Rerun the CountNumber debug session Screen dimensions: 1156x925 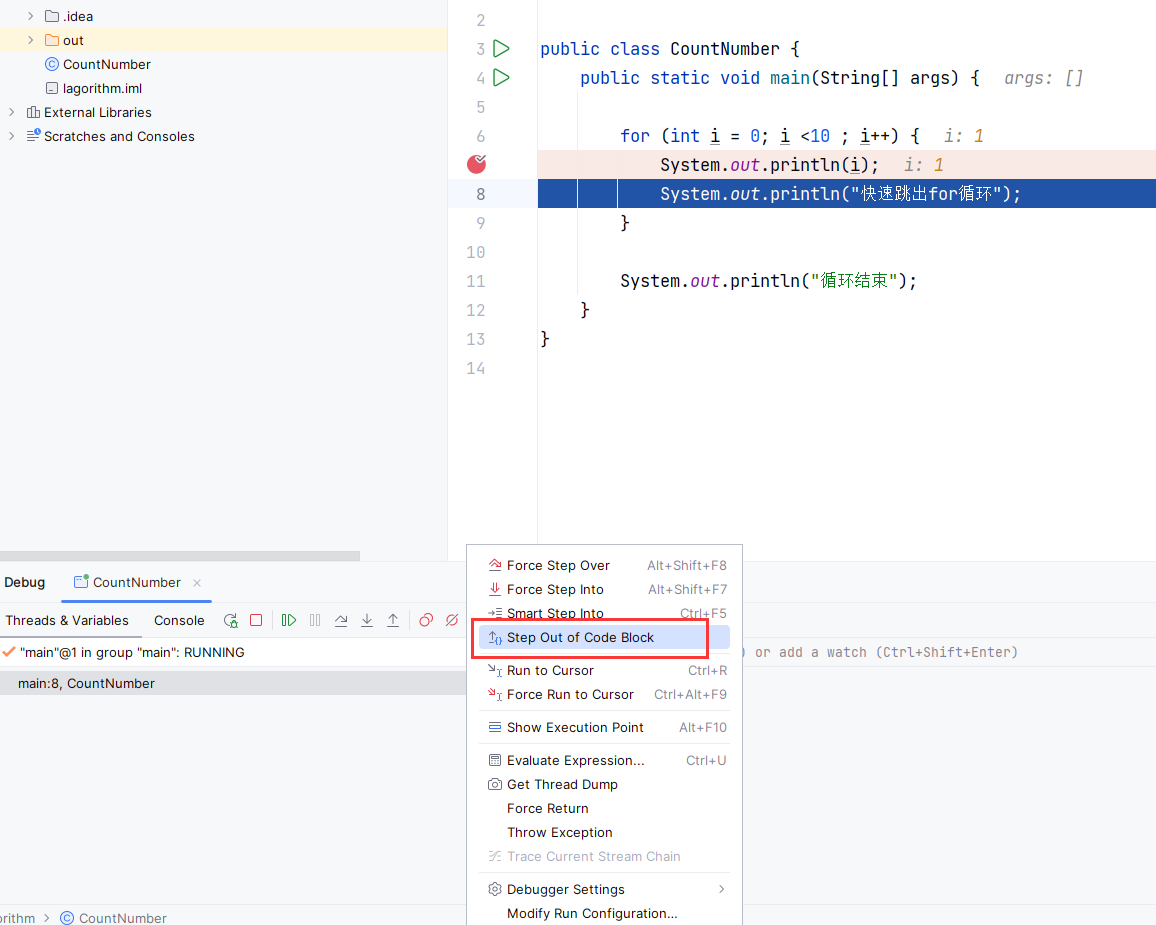pyautogui.click(x=230, y=620)
